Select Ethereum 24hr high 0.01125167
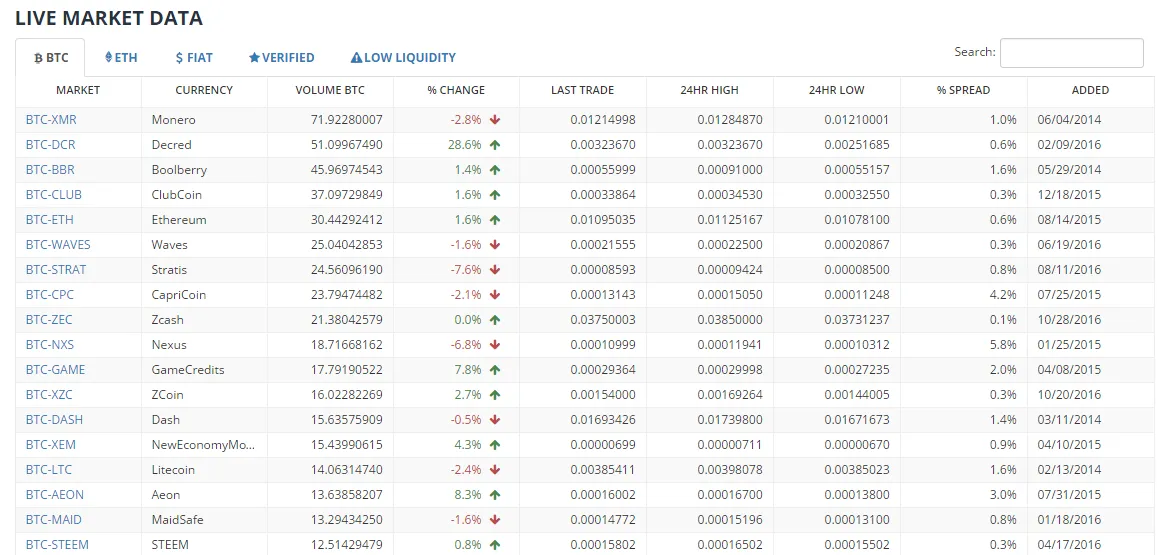Image resolution: width=1164 pixels, height=555 pixels. (x=730, y=220)
